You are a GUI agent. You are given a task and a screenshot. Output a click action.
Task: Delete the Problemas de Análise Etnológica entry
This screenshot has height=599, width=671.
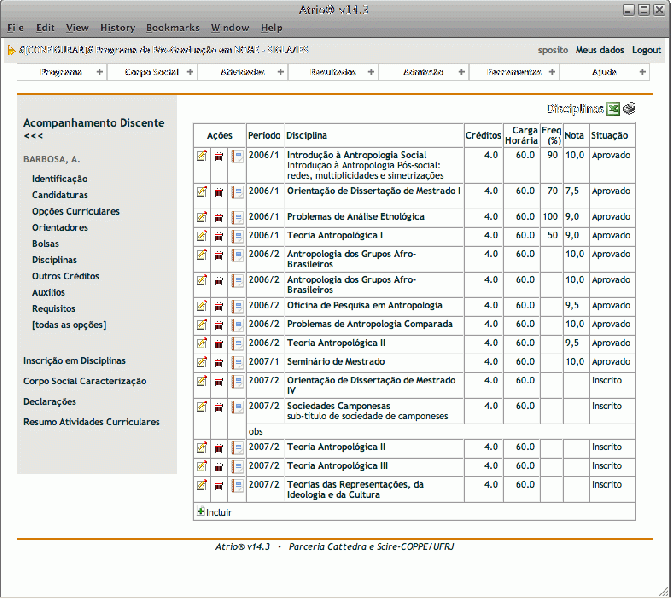click(x=219, y=217)
